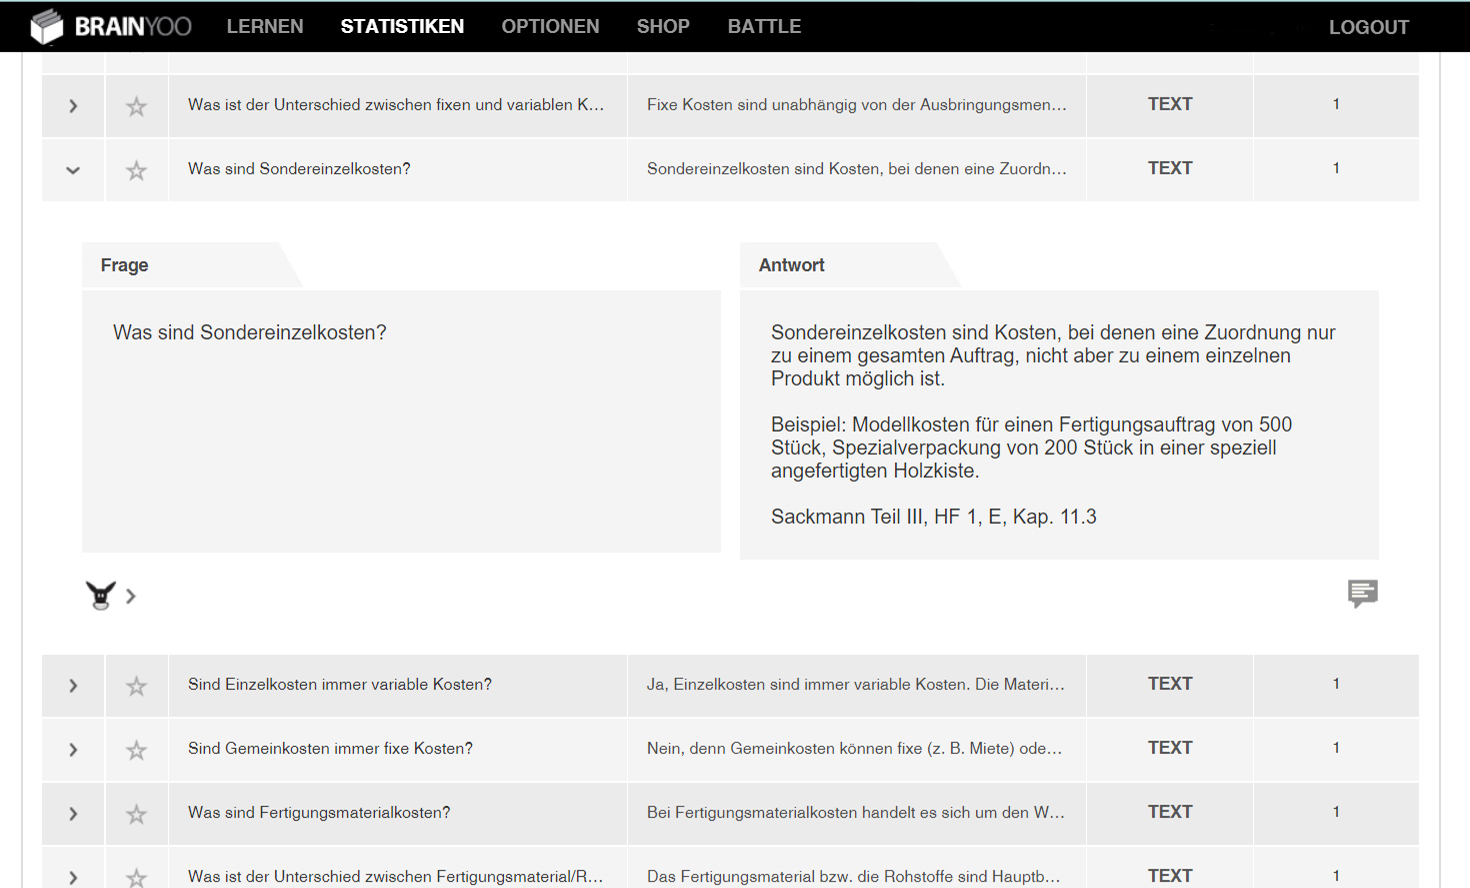Open the comment speech bubble icon
Viewport: 1470px width, 888px height.
tap(1362, 593)
